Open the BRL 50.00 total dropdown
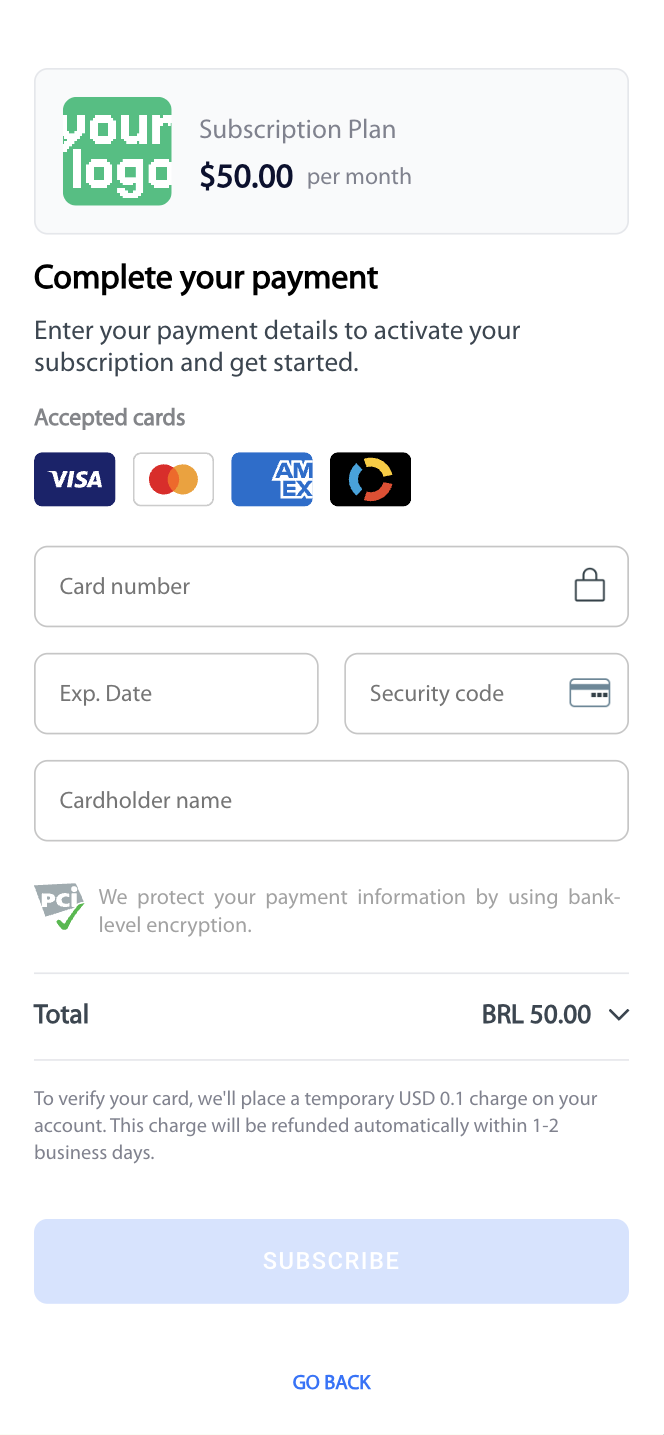 pyautogui.click(x=537, y=1015)
